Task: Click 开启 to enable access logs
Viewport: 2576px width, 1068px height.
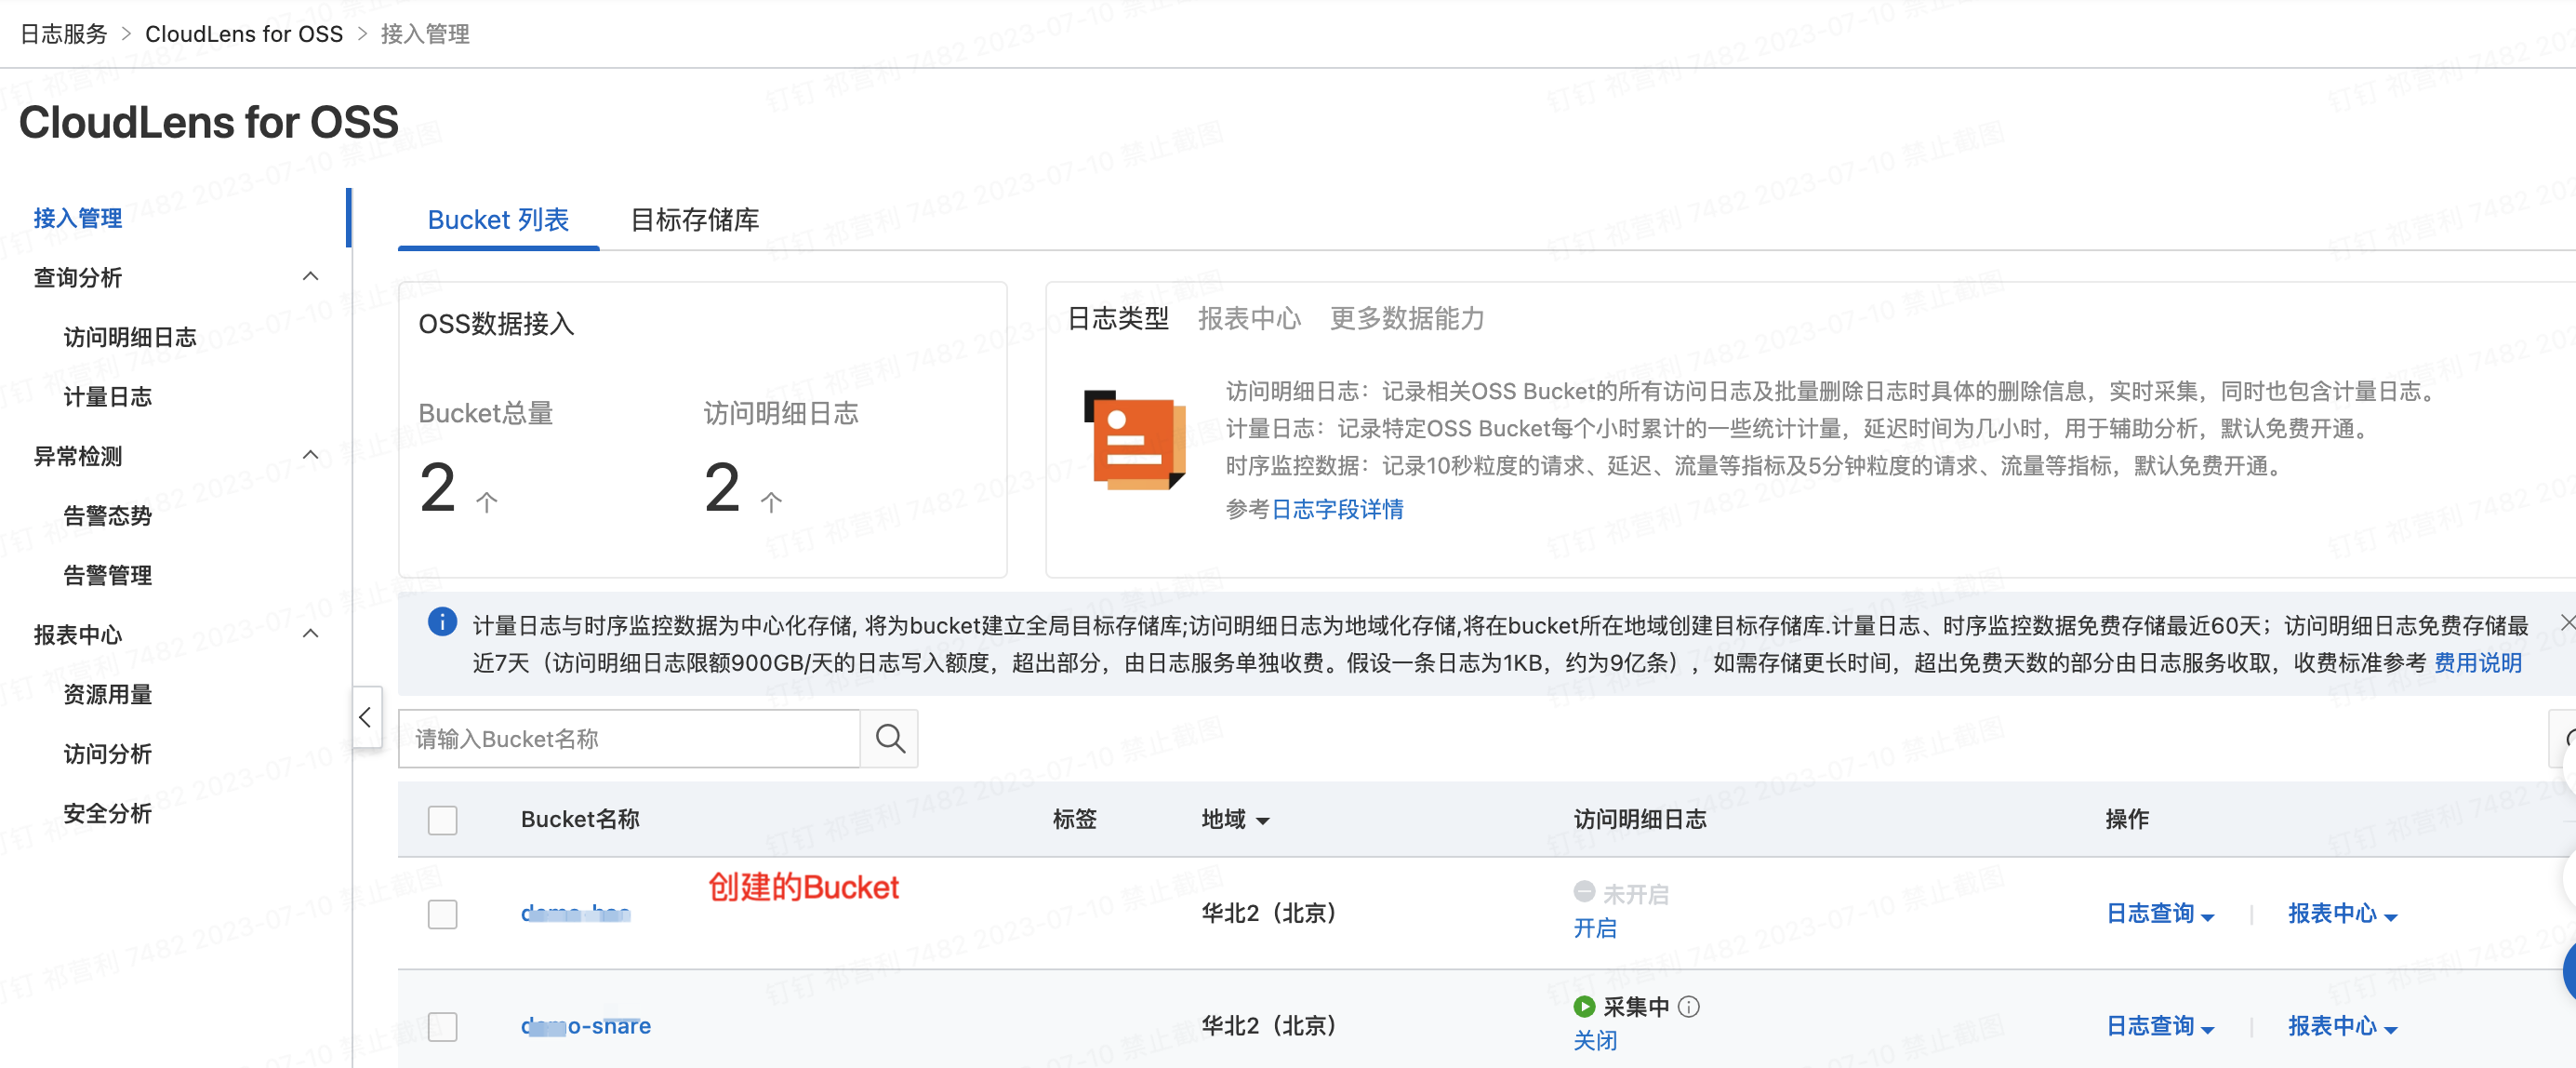Action: pyautogui.click(x=1594, y=928)
